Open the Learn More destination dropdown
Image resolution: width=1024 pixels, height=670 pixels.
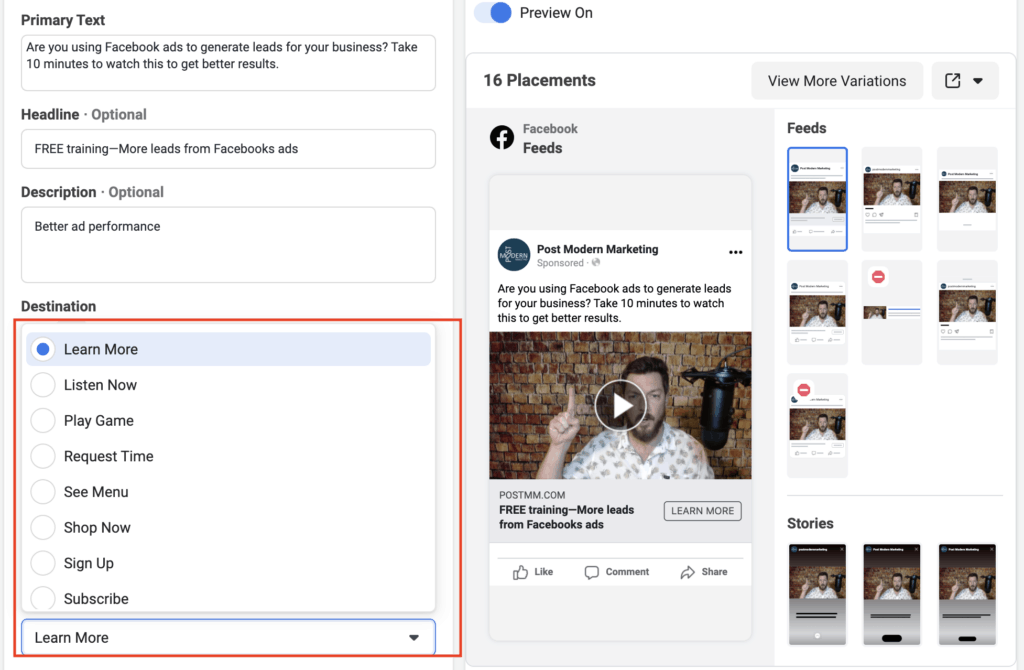228,637
